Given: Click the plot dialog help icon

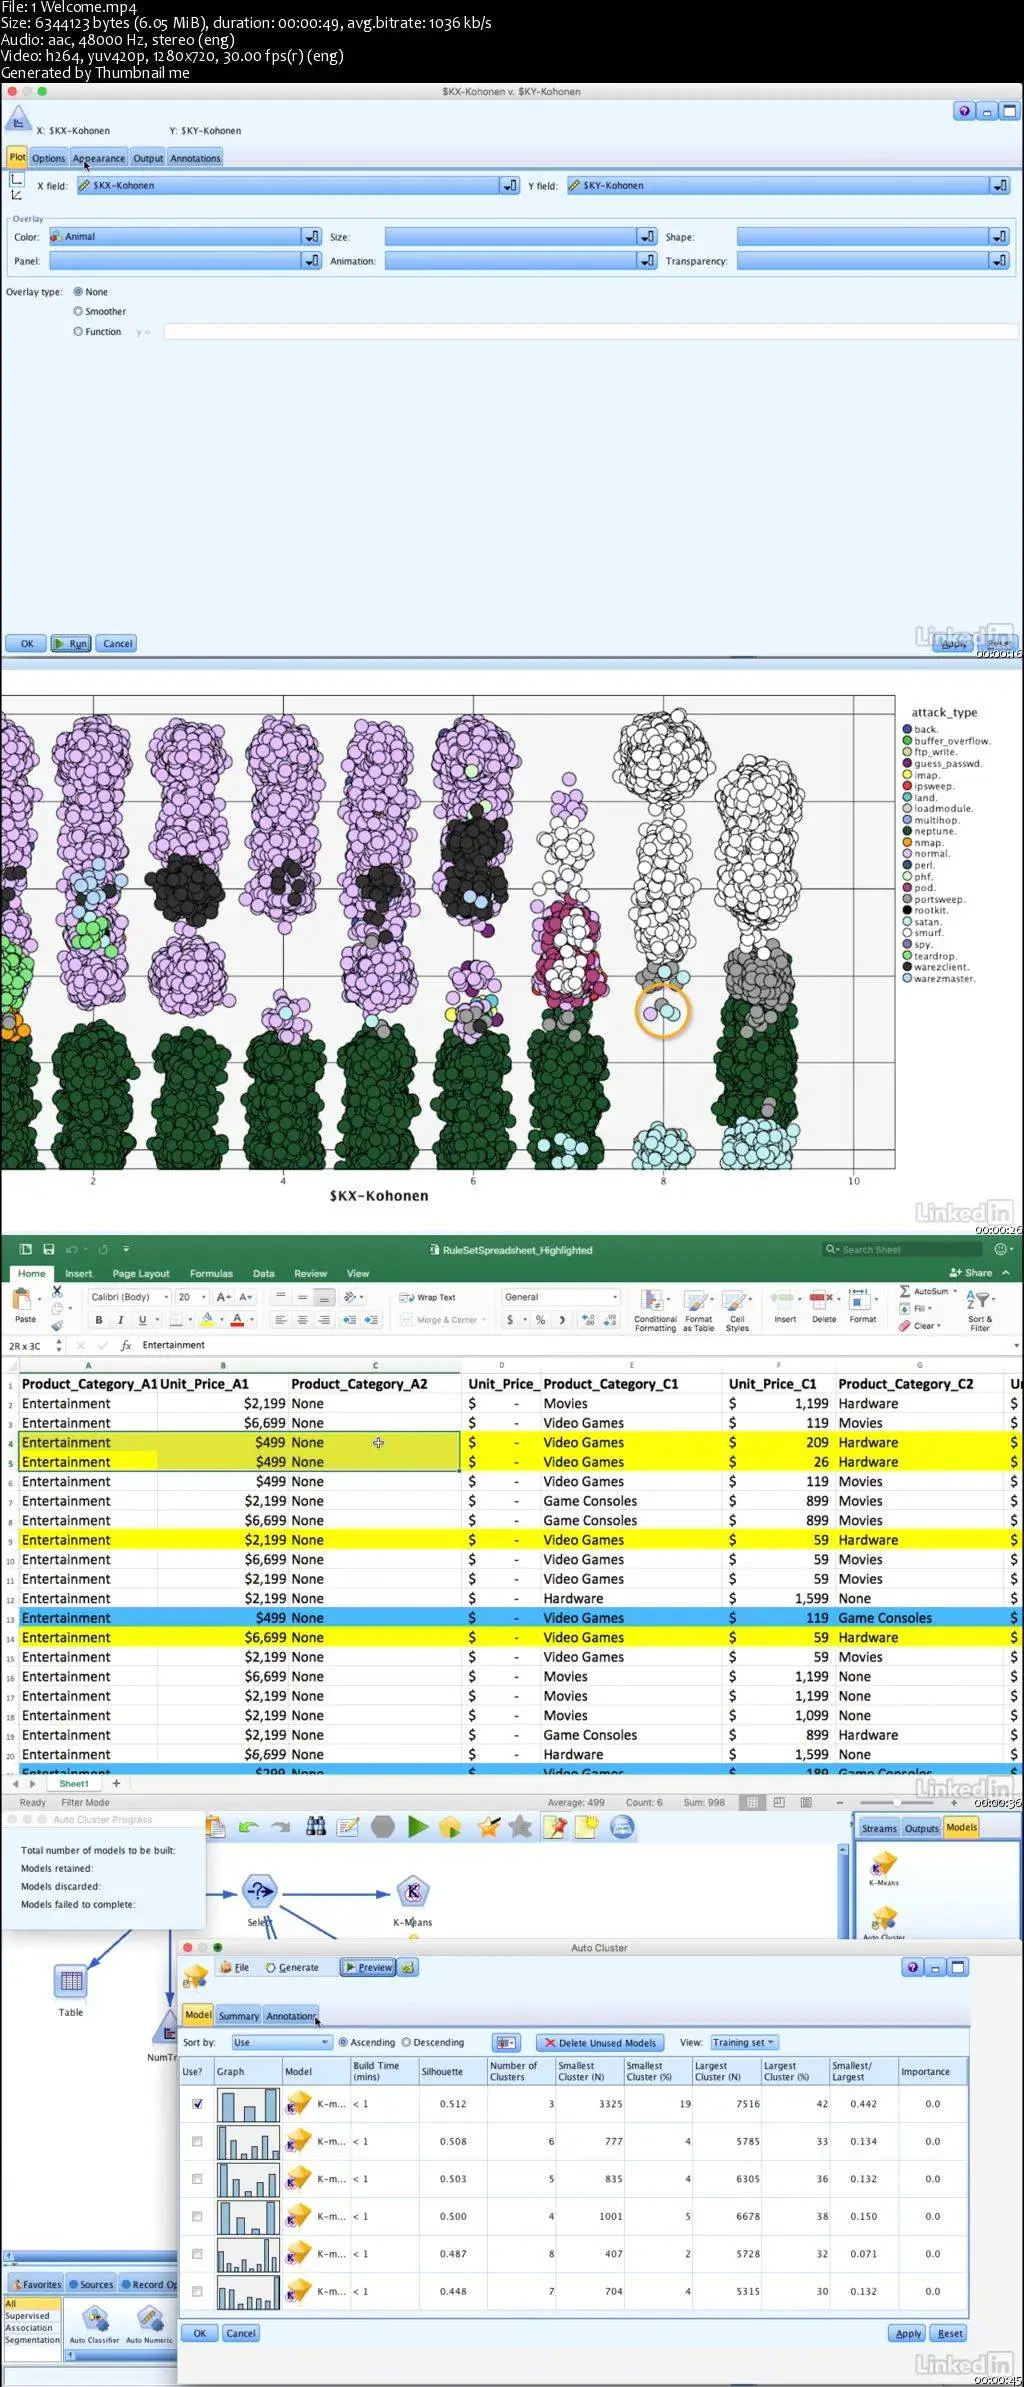Looking at the screenshot, I should click(x=964, y=111).
